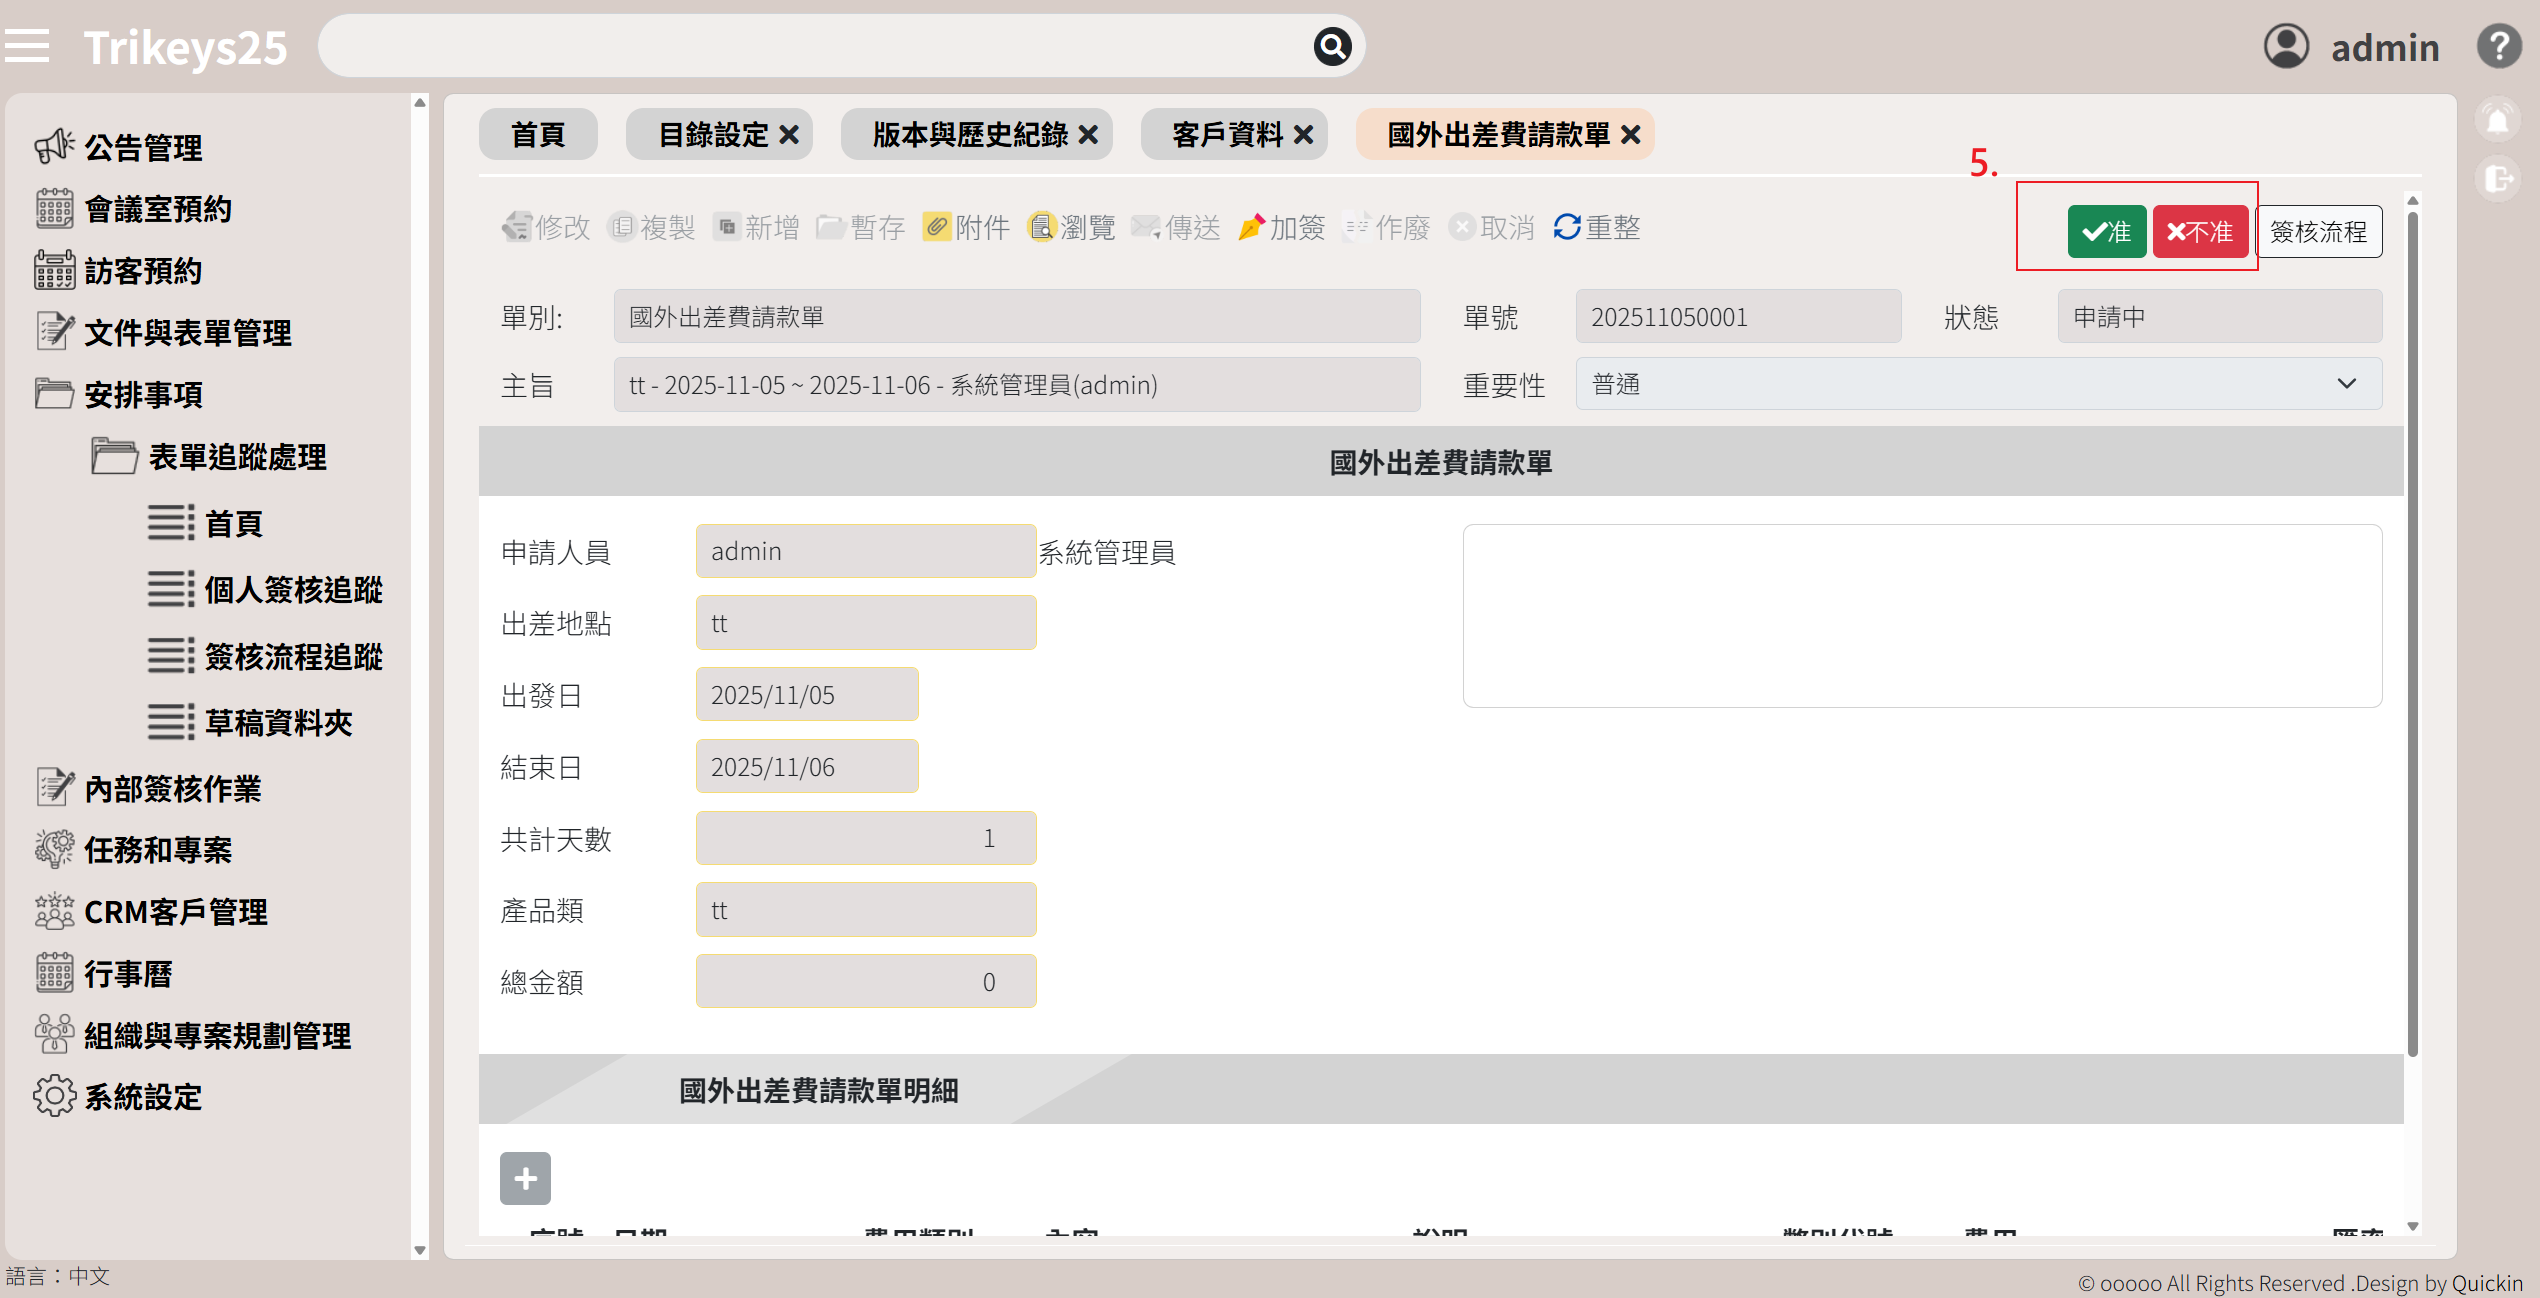Add detail row with plus button
The width and height of the screenshot is (2540, 1298).
click(x=525, y=1178)
